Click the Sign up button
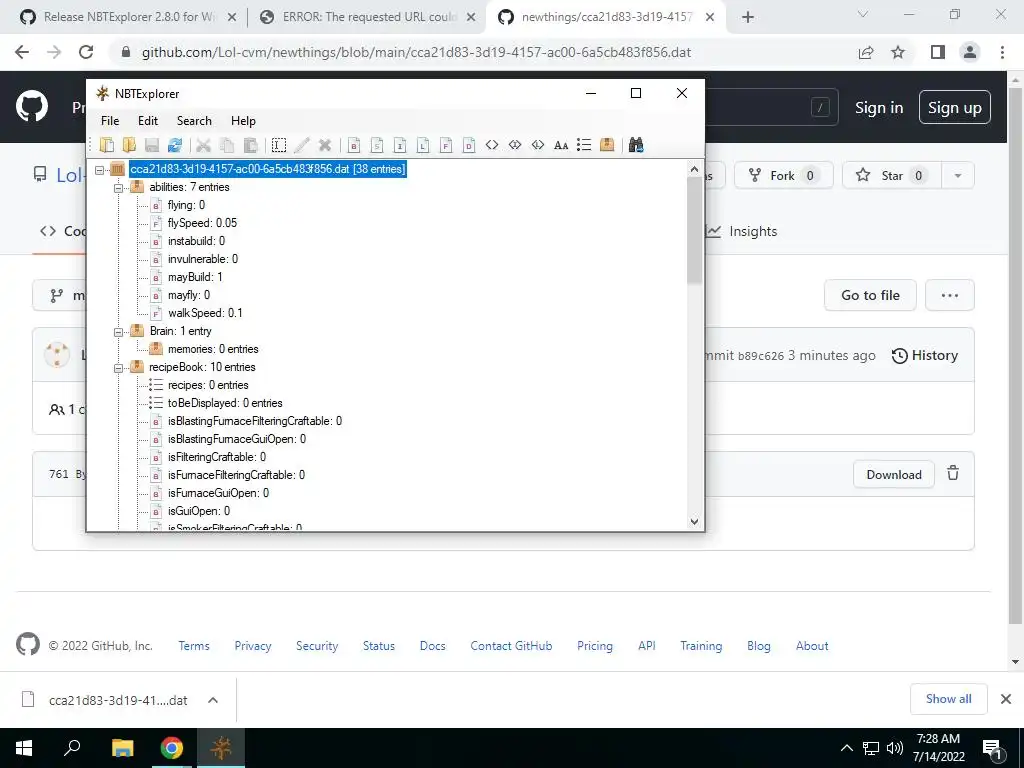 954,107
